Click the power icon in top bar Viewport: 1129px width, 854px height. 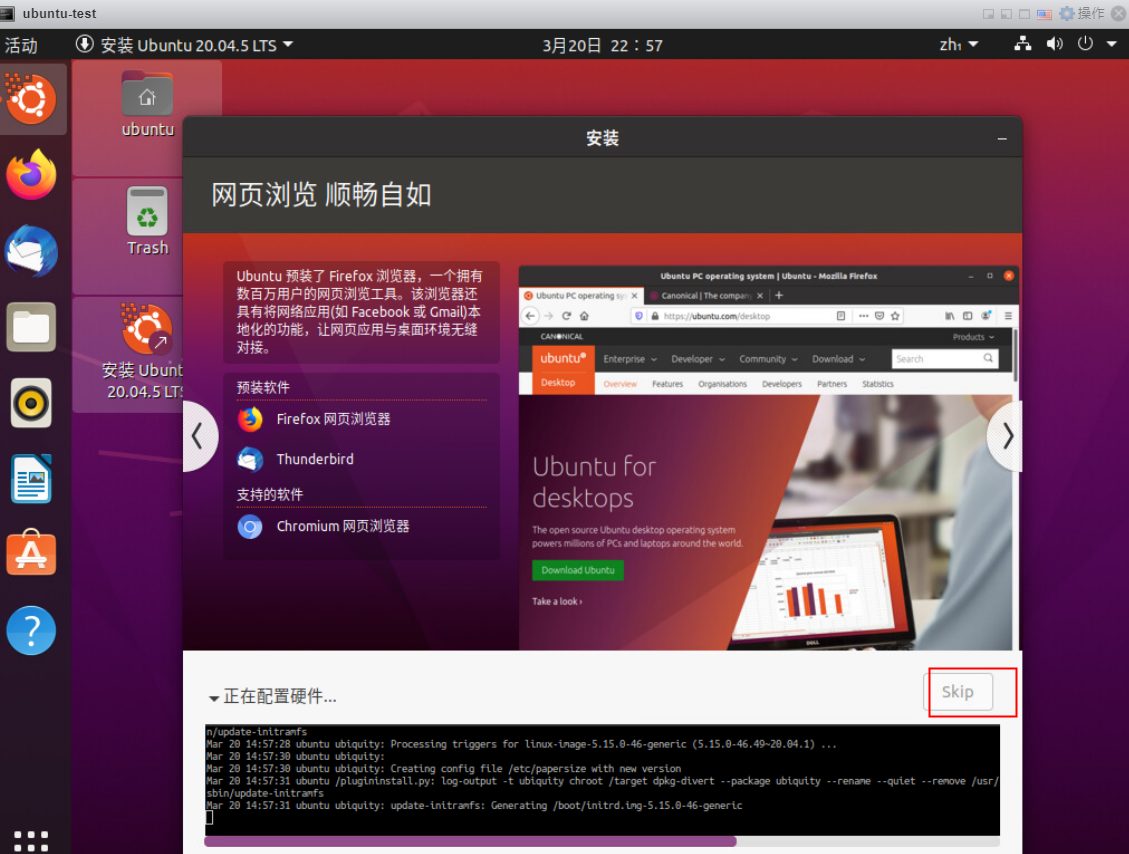pyautogui.click(x=1085, y=44)
